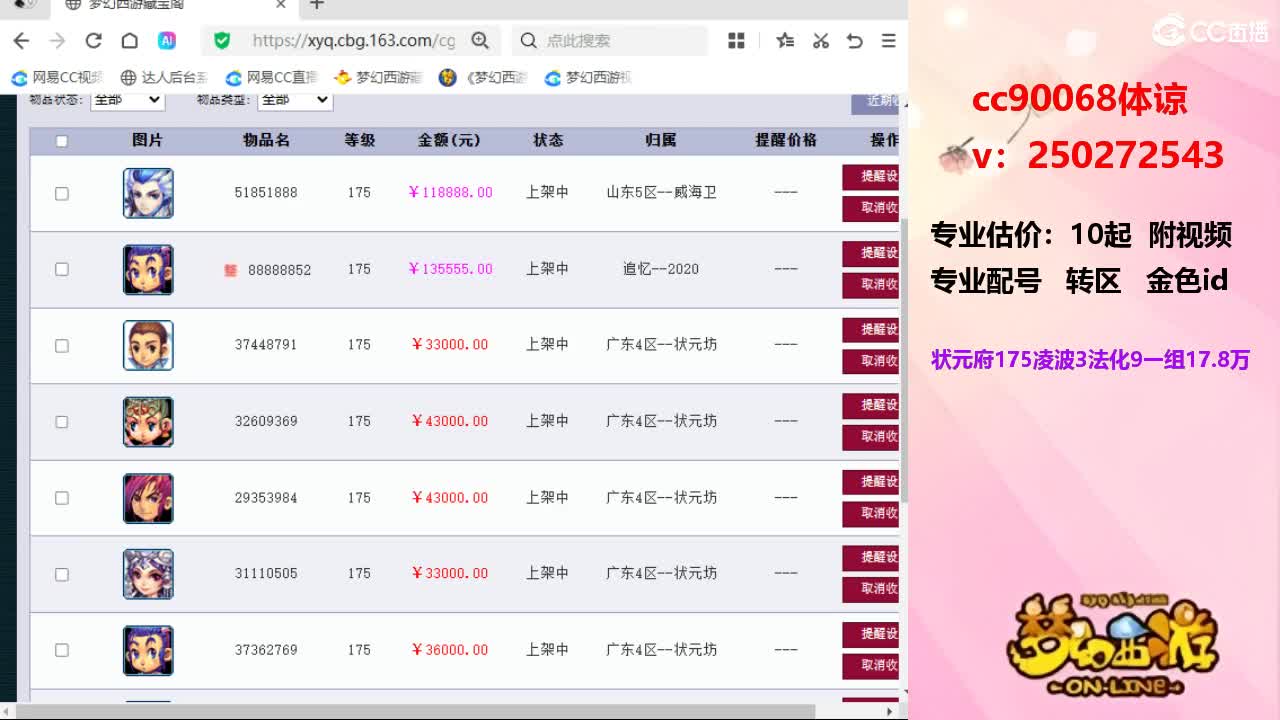Screen dimensions: 1280x720
Task: Open character avatar for item 51851888
Action: pos(148,193)
